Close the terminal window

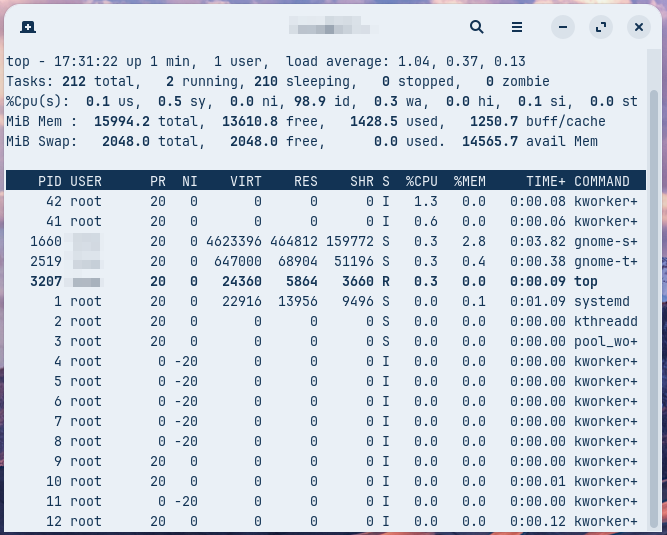click(638, 27)
